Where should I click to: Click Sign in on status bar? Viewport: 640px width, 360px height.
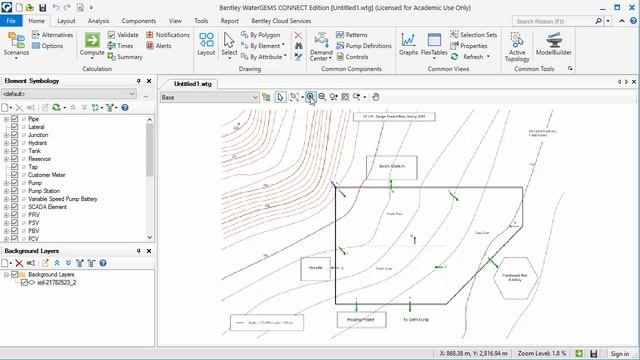[x=620, y=353]
